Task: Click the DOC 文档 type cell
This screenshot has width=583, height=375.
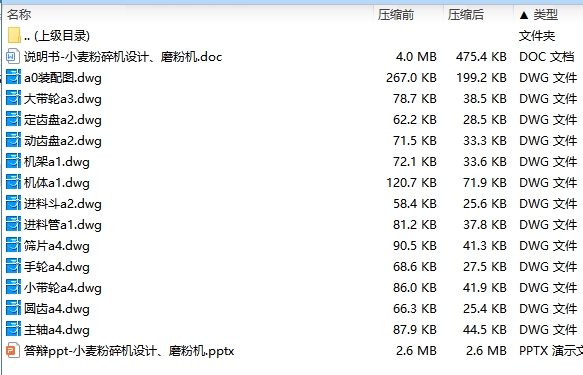Action: click(x=547, y=56)
